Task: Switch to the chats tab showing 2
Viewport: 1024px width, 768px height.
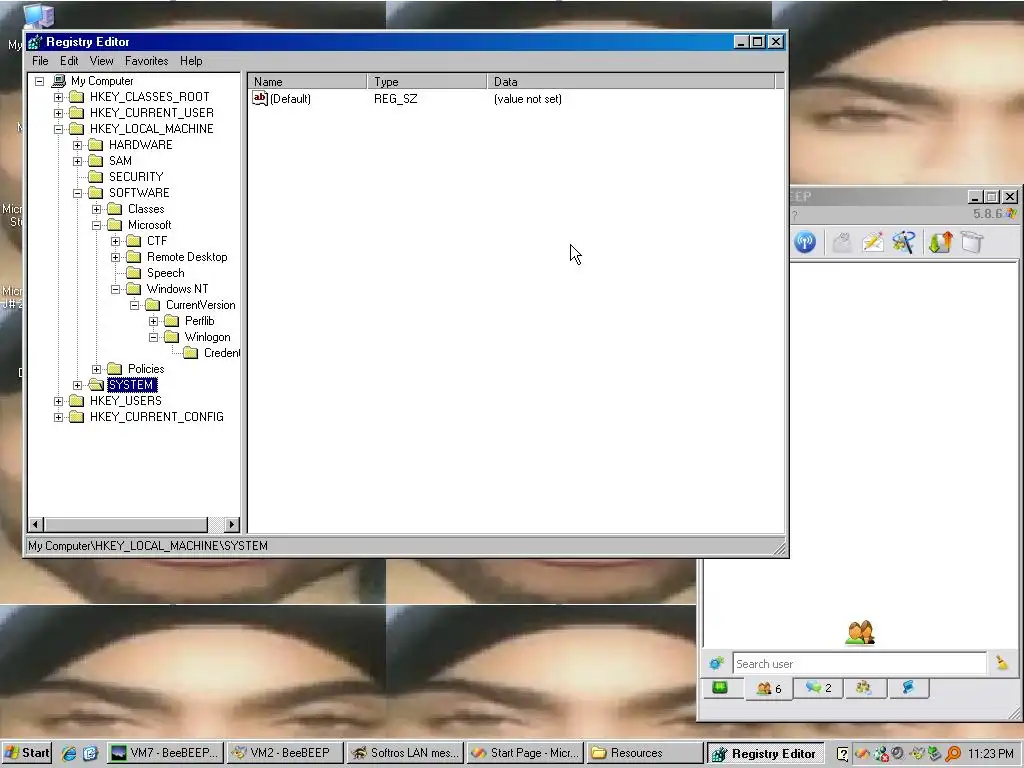Action: (x=818, y=688)
